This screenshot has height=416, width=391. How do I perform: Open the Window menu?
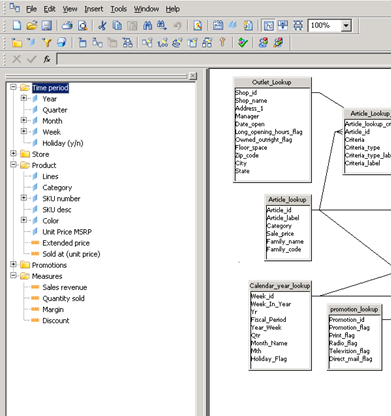[146, 9]
